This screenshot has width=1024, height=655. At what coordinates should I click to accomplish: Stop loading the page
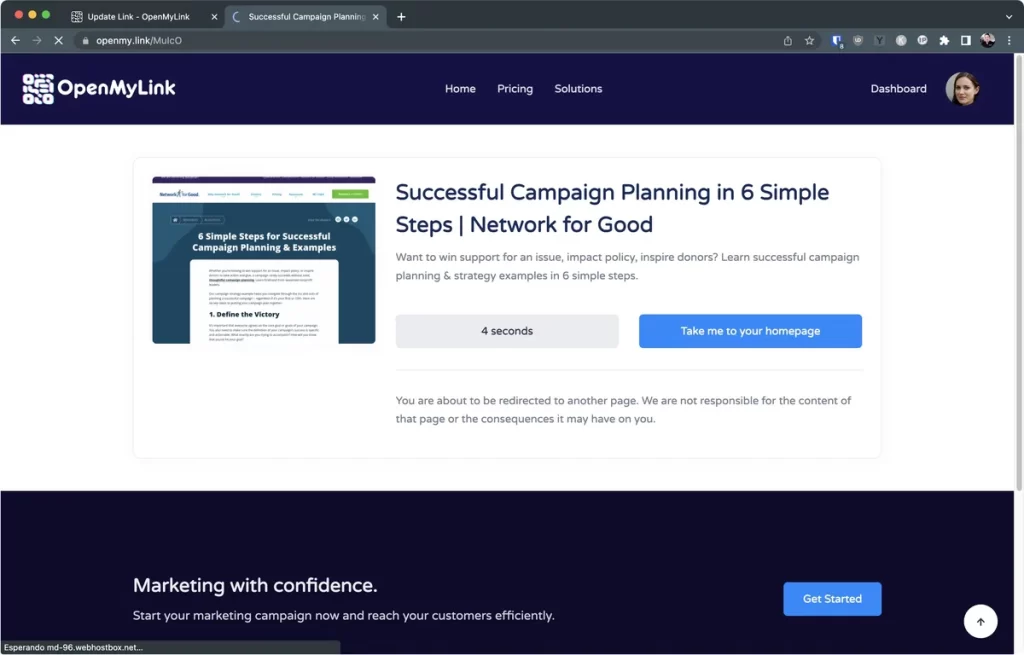tap(58, 40)
